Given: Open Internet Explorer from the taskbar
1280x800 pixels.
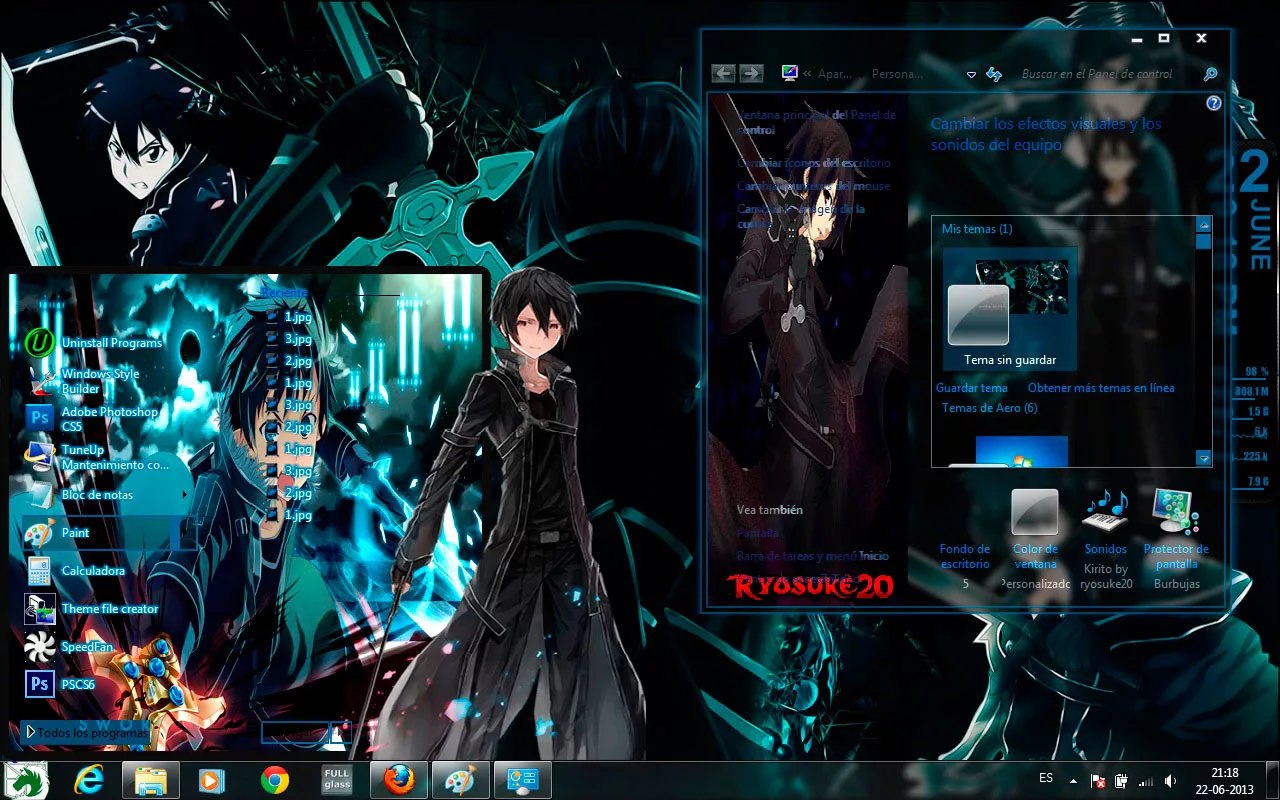Looking at the screenshot, I should tap(89, 780).
